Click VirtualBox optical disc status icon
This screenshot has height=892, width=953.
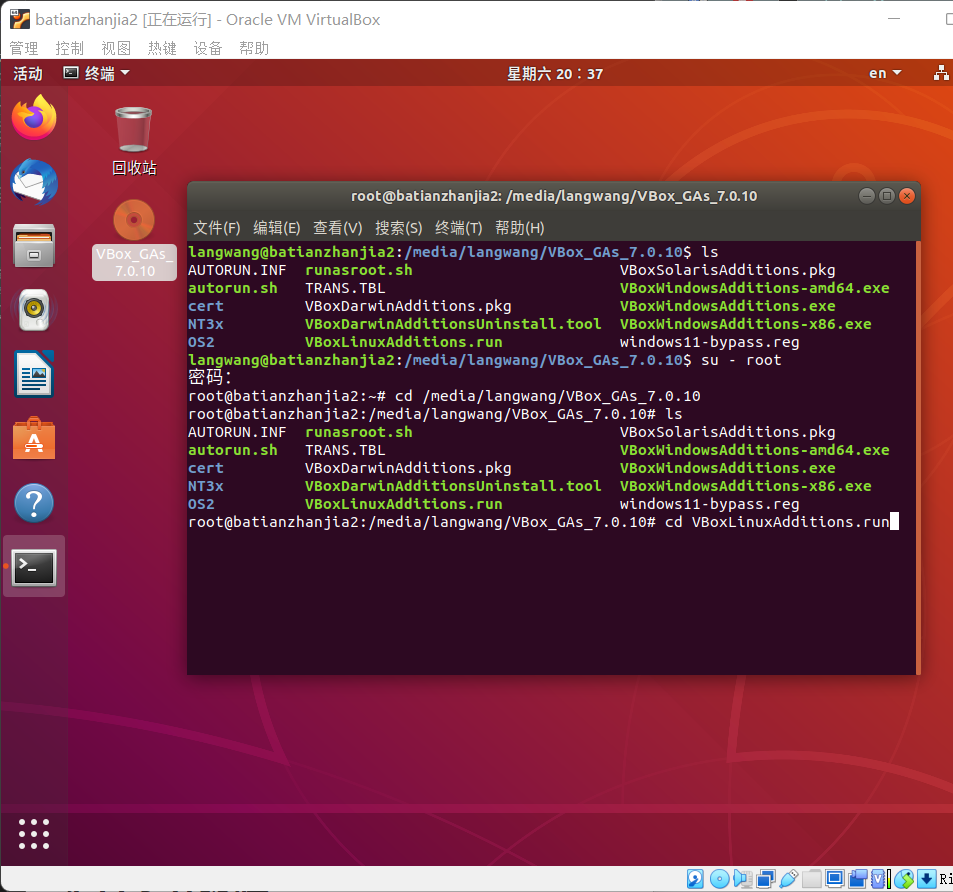click(720, 879)
